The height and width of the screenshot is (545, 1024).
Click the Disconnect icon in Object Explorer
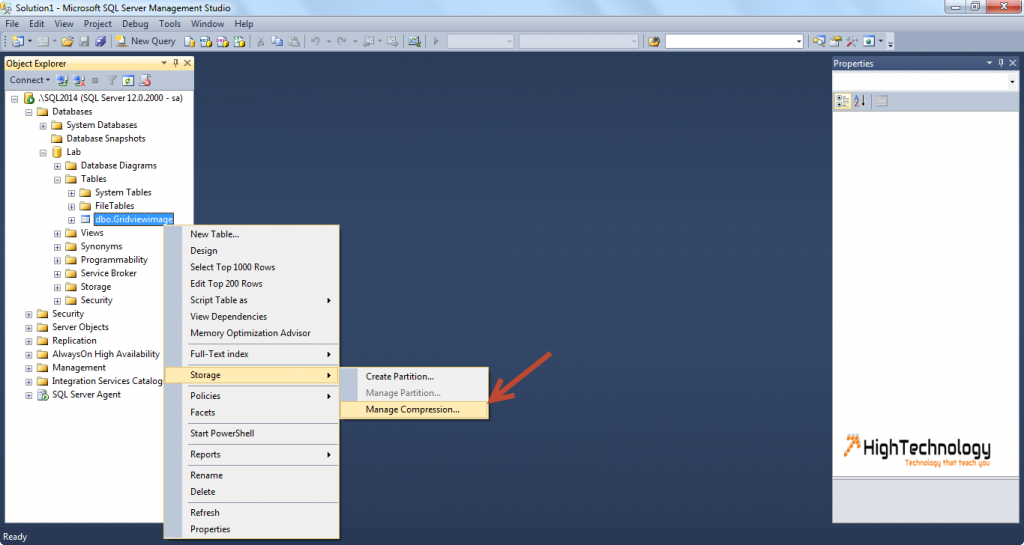tap(79, 80)
